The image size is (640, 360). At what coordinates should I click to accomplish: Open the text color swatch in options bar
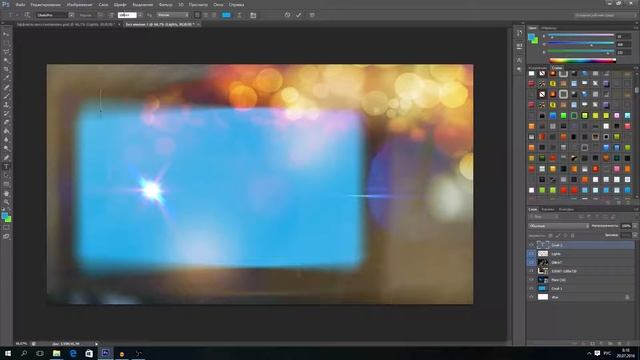click(x=226, y=15)
